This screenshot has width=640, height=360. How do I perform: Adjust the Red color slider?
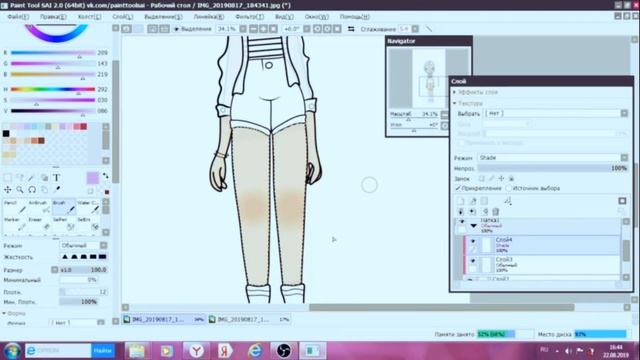click(53, 53)
